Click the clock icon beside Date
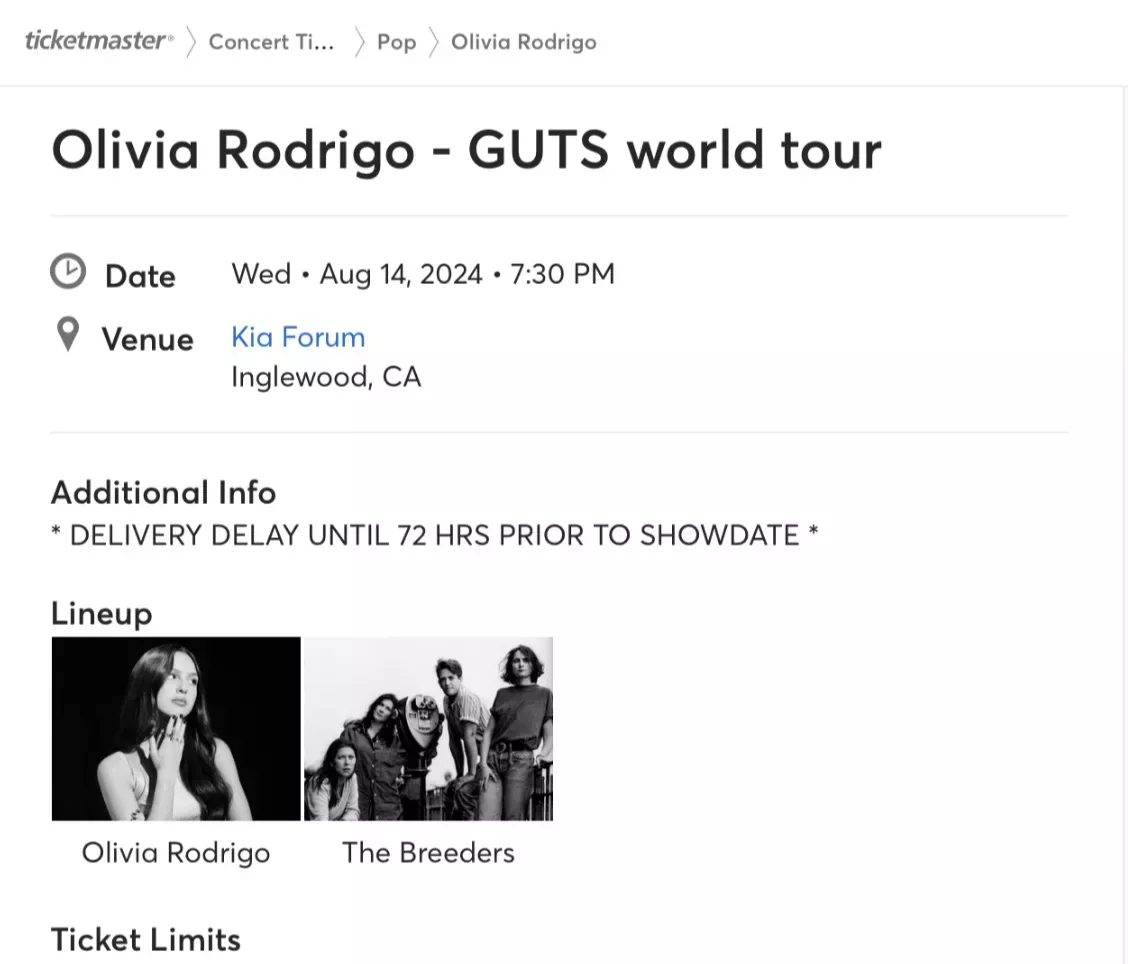1128x964 pixels. point(68,272)
